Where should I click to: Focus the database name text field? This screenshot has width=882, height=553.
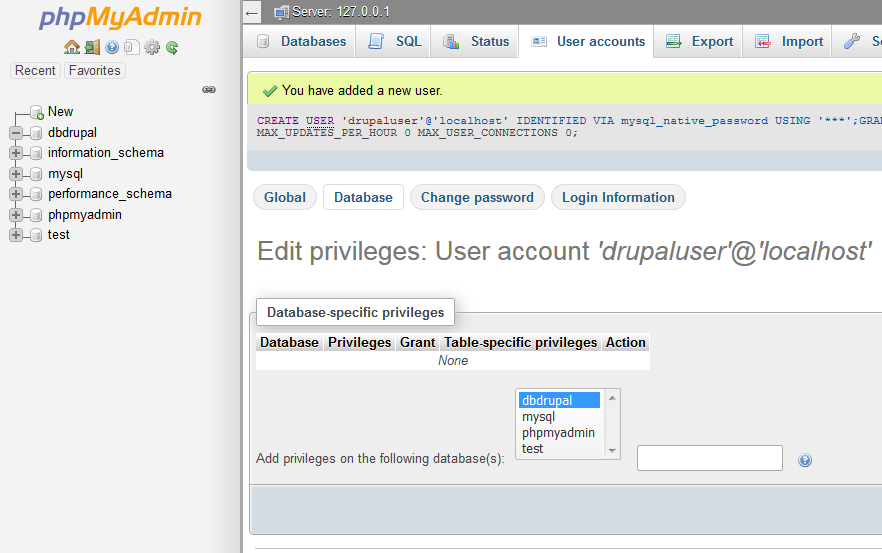pyautogui.click(x=709, y=458)
